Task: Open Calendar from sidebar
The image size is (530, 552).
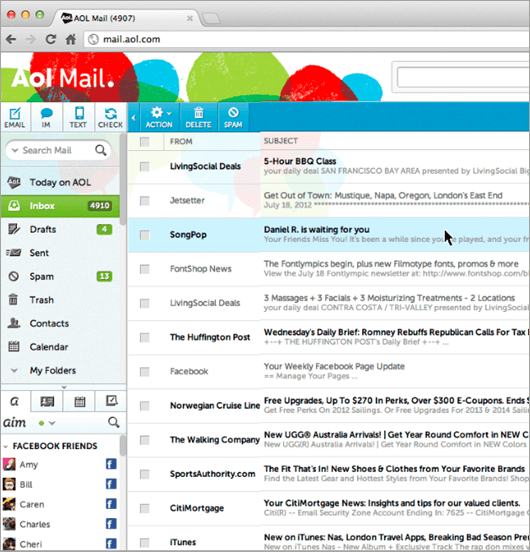Action: click(60, 347)
